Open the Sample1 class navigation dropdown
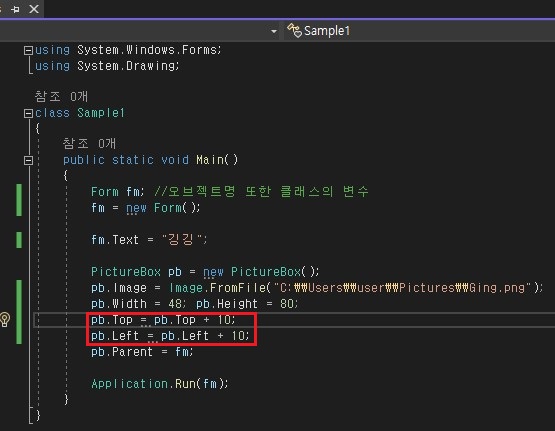 tap(419, 31)
